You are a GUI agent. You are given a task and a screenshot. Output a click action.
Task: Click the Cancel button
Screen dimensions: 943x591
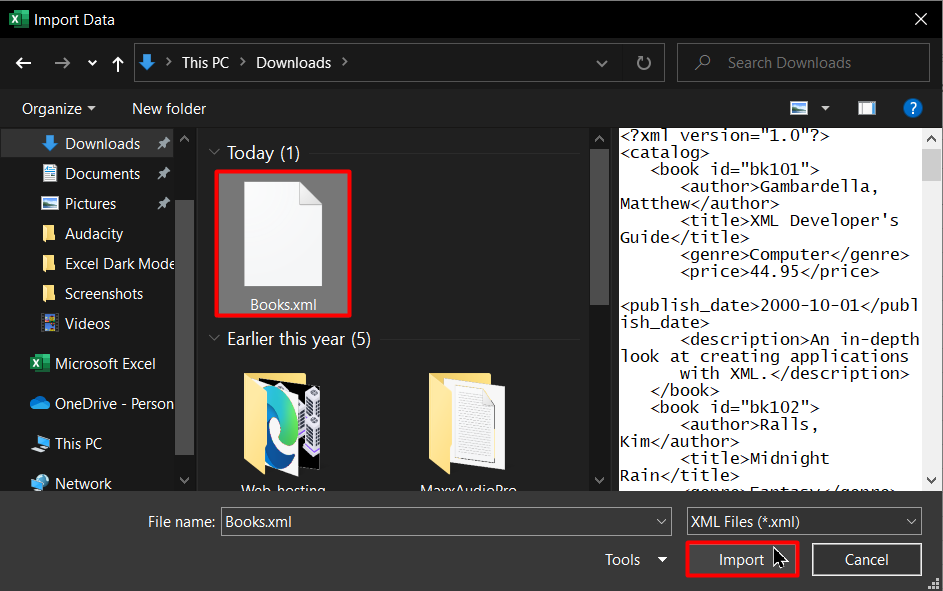(x=866, y=560)
